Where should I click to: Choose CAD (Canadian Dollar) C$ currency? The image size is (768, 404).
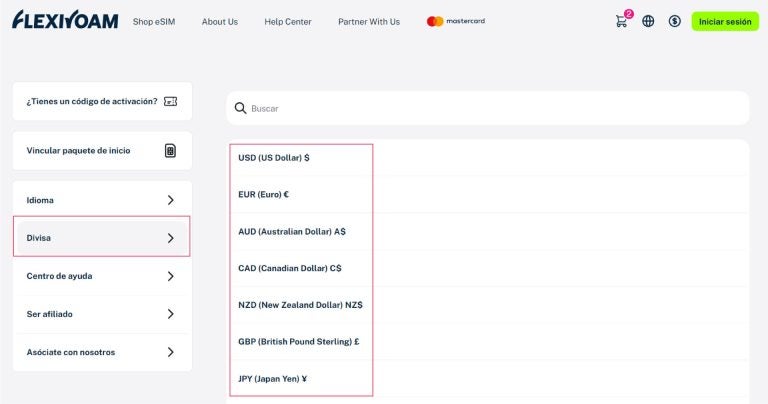[488, 268]
